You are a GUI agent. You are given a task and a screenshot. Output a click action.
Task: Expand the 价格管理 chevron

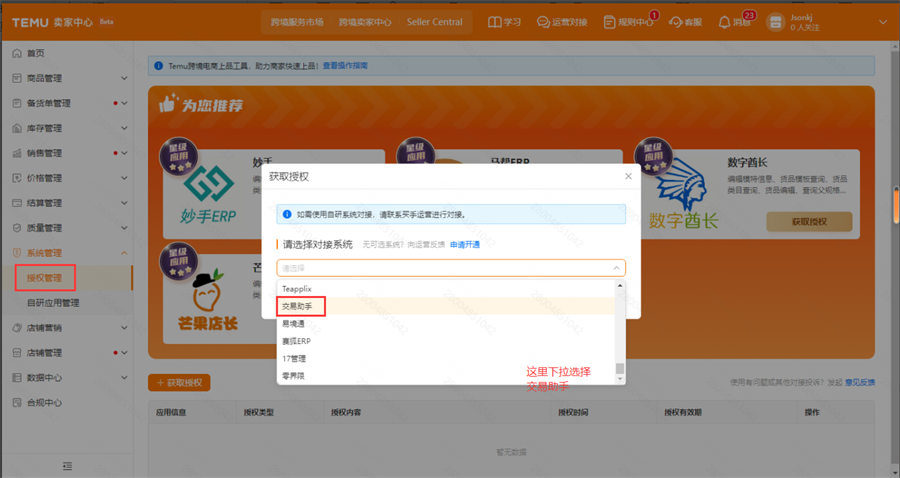coord(124,178)
